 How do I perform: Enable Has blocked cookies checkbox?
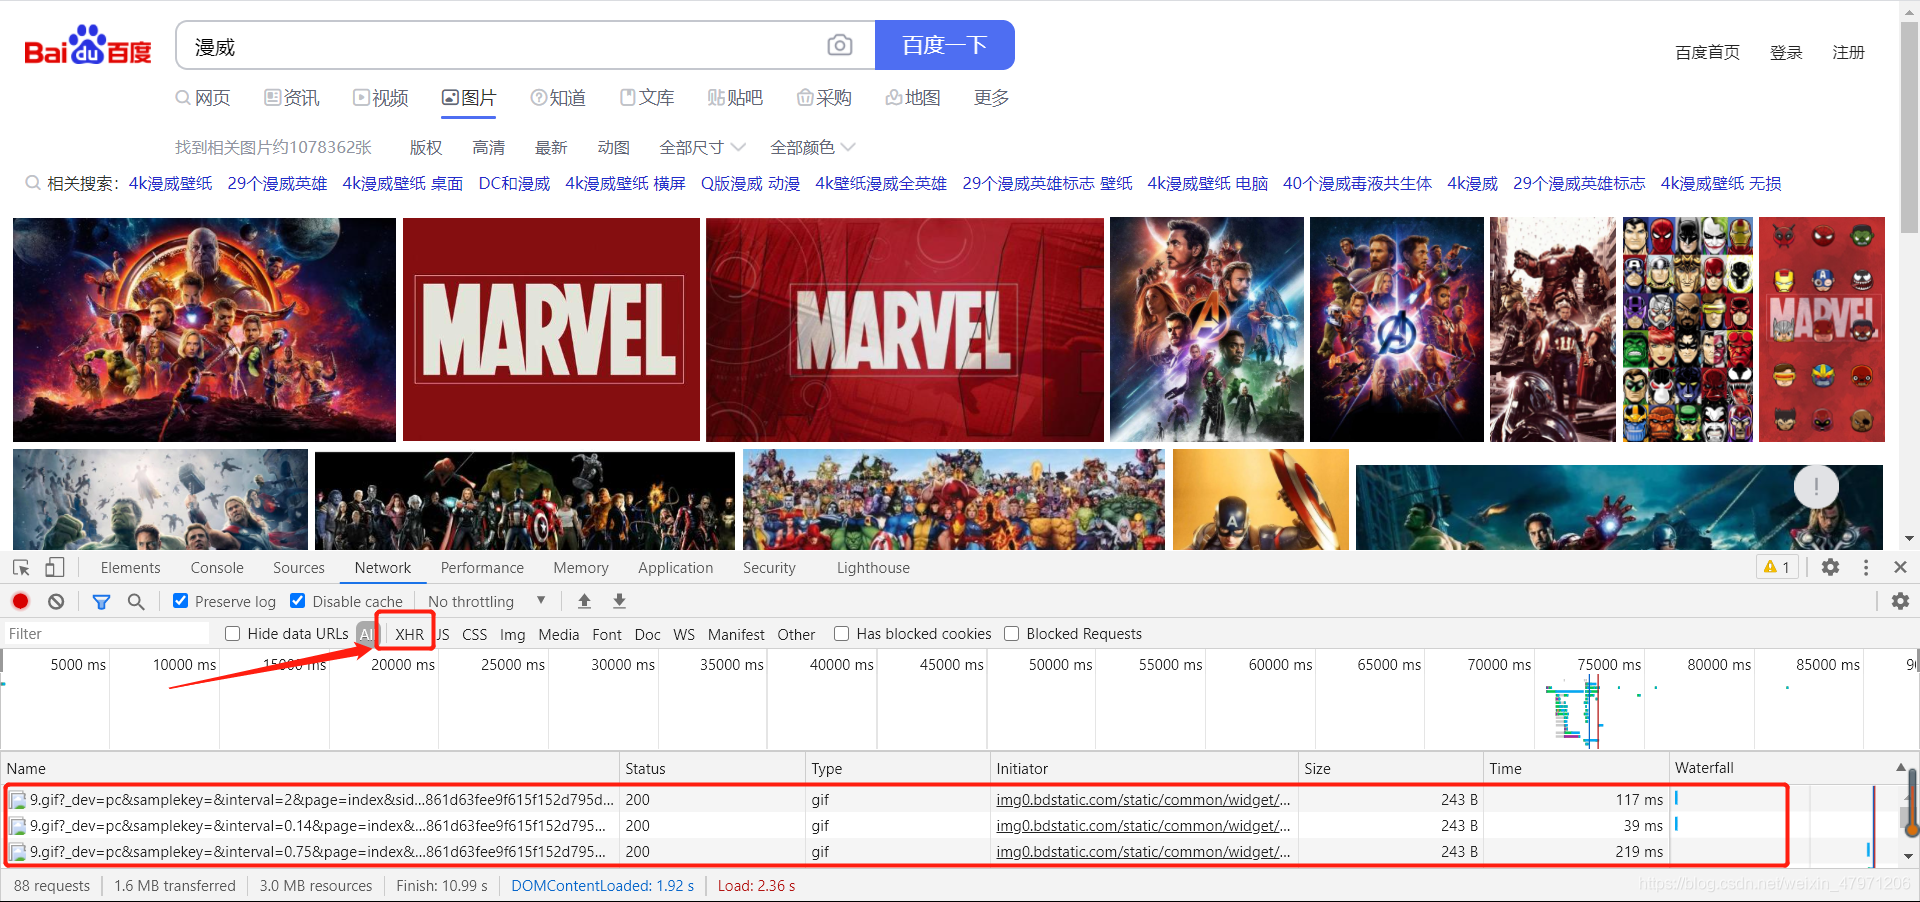pos(842,634)
